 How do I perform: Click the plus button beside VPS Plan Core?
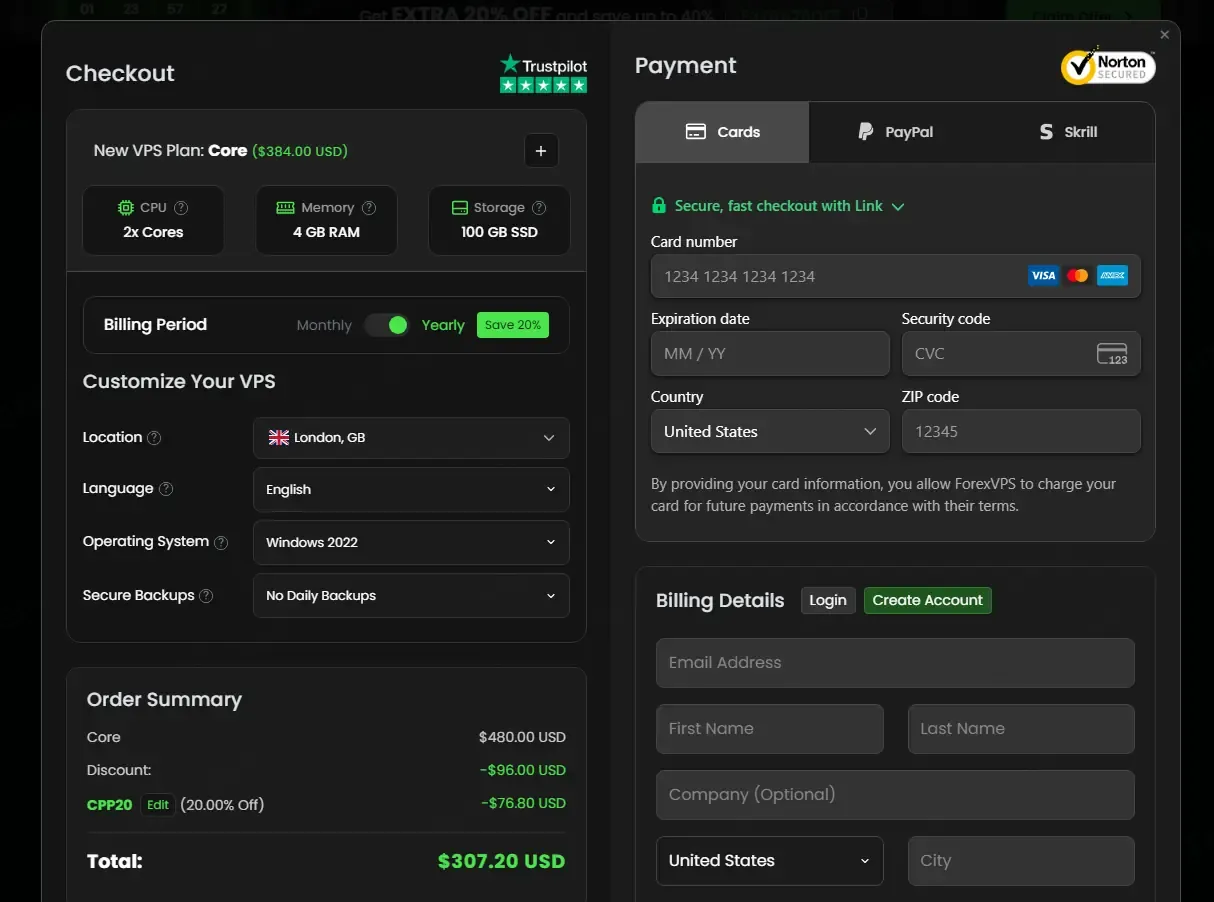541,151
